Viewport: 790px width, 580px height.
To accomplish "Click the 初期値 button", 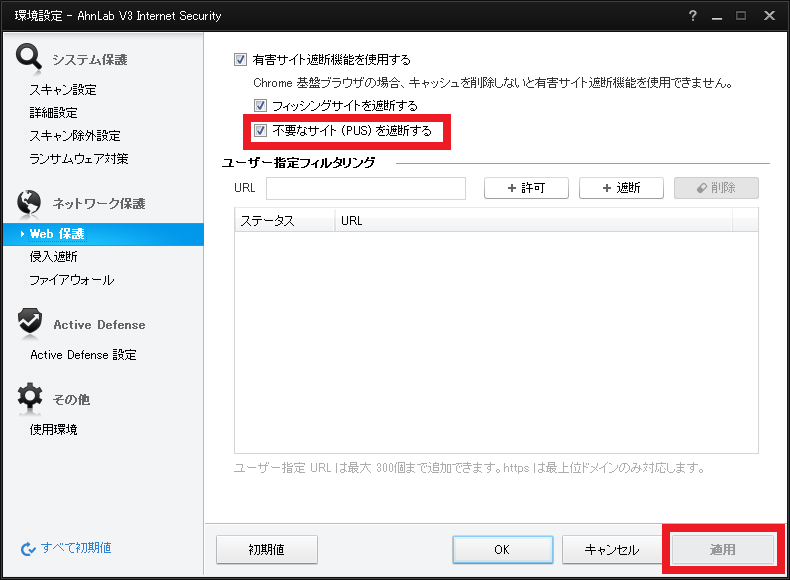I will pyautogui.click(x=267, y=549).
